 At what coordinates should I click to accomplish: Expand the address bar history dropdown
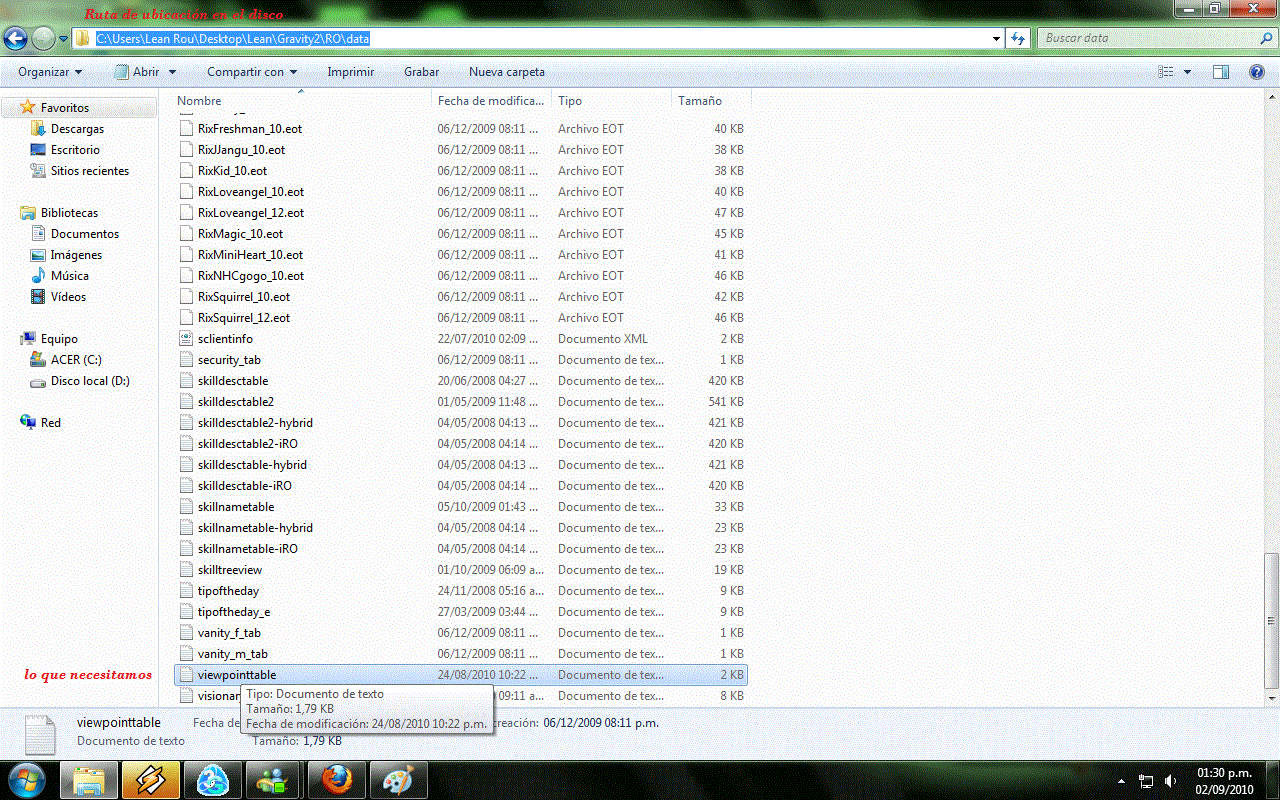coord(996,39)
